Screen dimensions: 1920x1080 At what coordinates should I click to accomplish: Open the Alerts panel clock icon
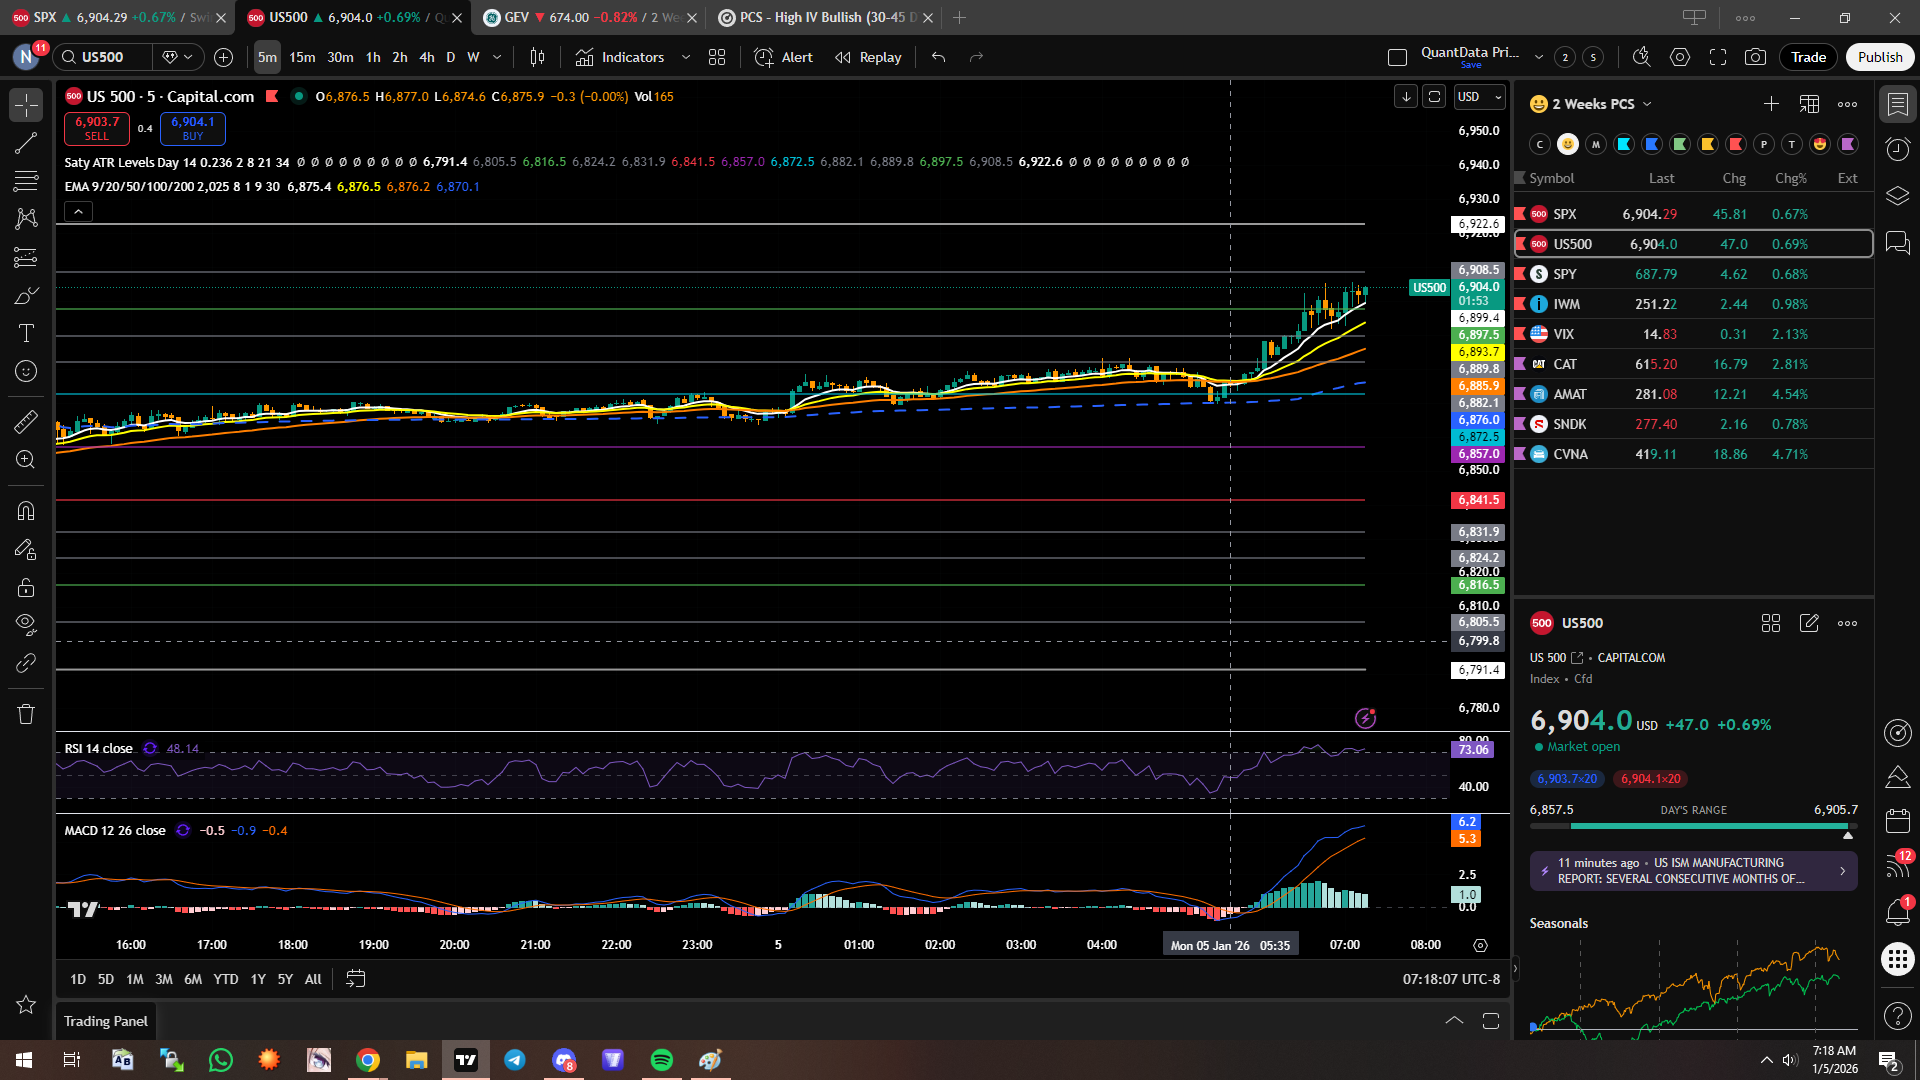coord(1897,150)
